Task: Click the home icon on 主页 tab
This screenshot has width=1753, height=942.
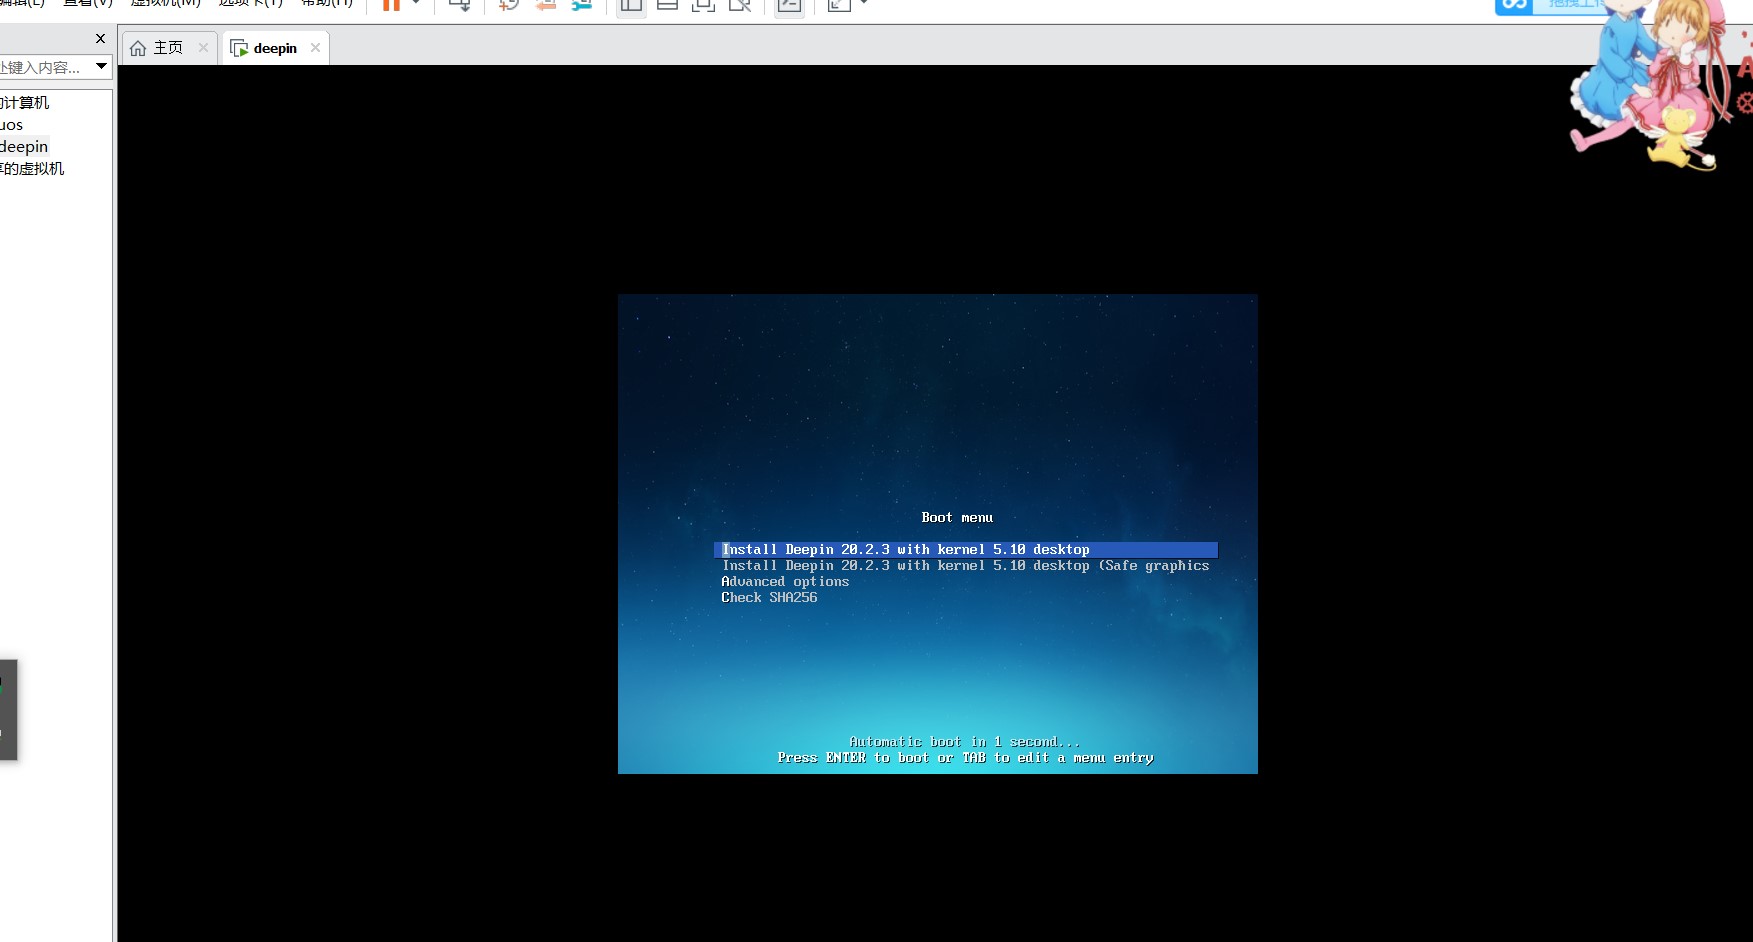Action: point(138,48)
